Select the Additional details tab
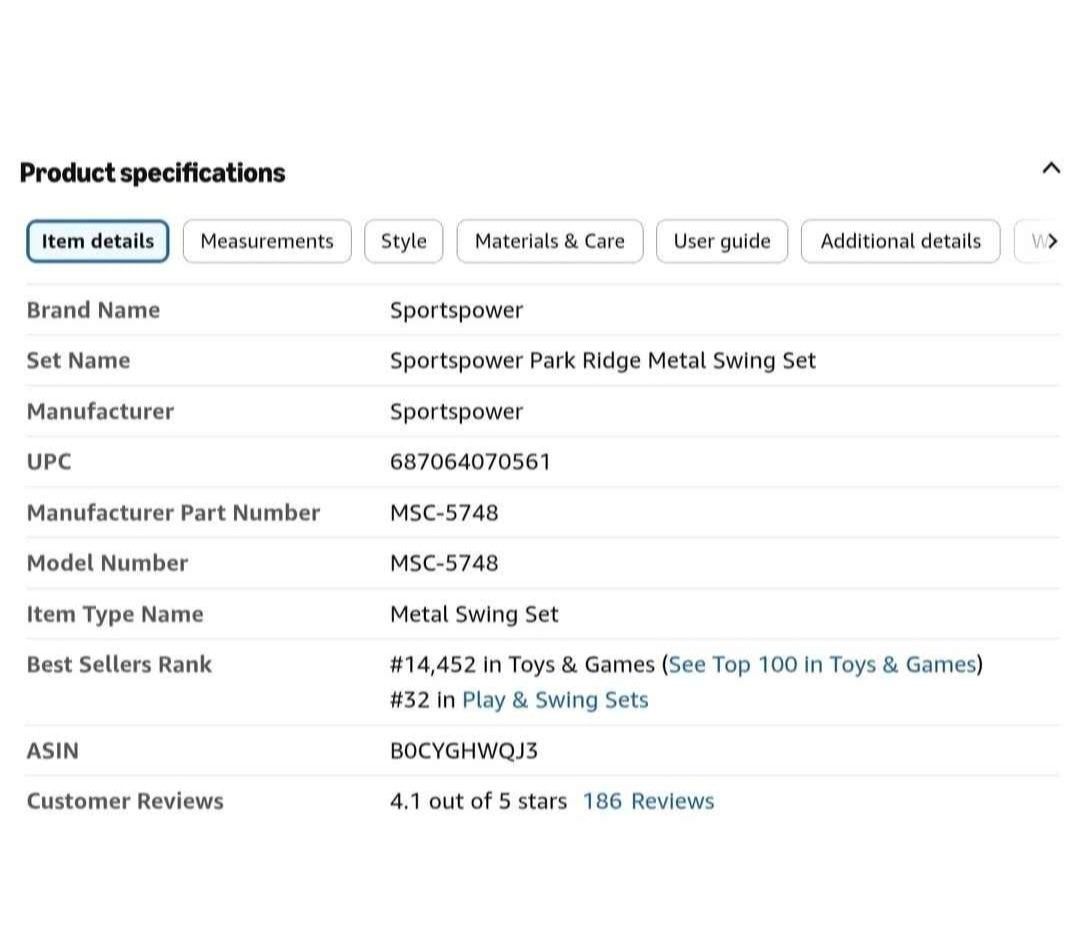Screen dimensions: 1080x947 [x=900, y=241]
